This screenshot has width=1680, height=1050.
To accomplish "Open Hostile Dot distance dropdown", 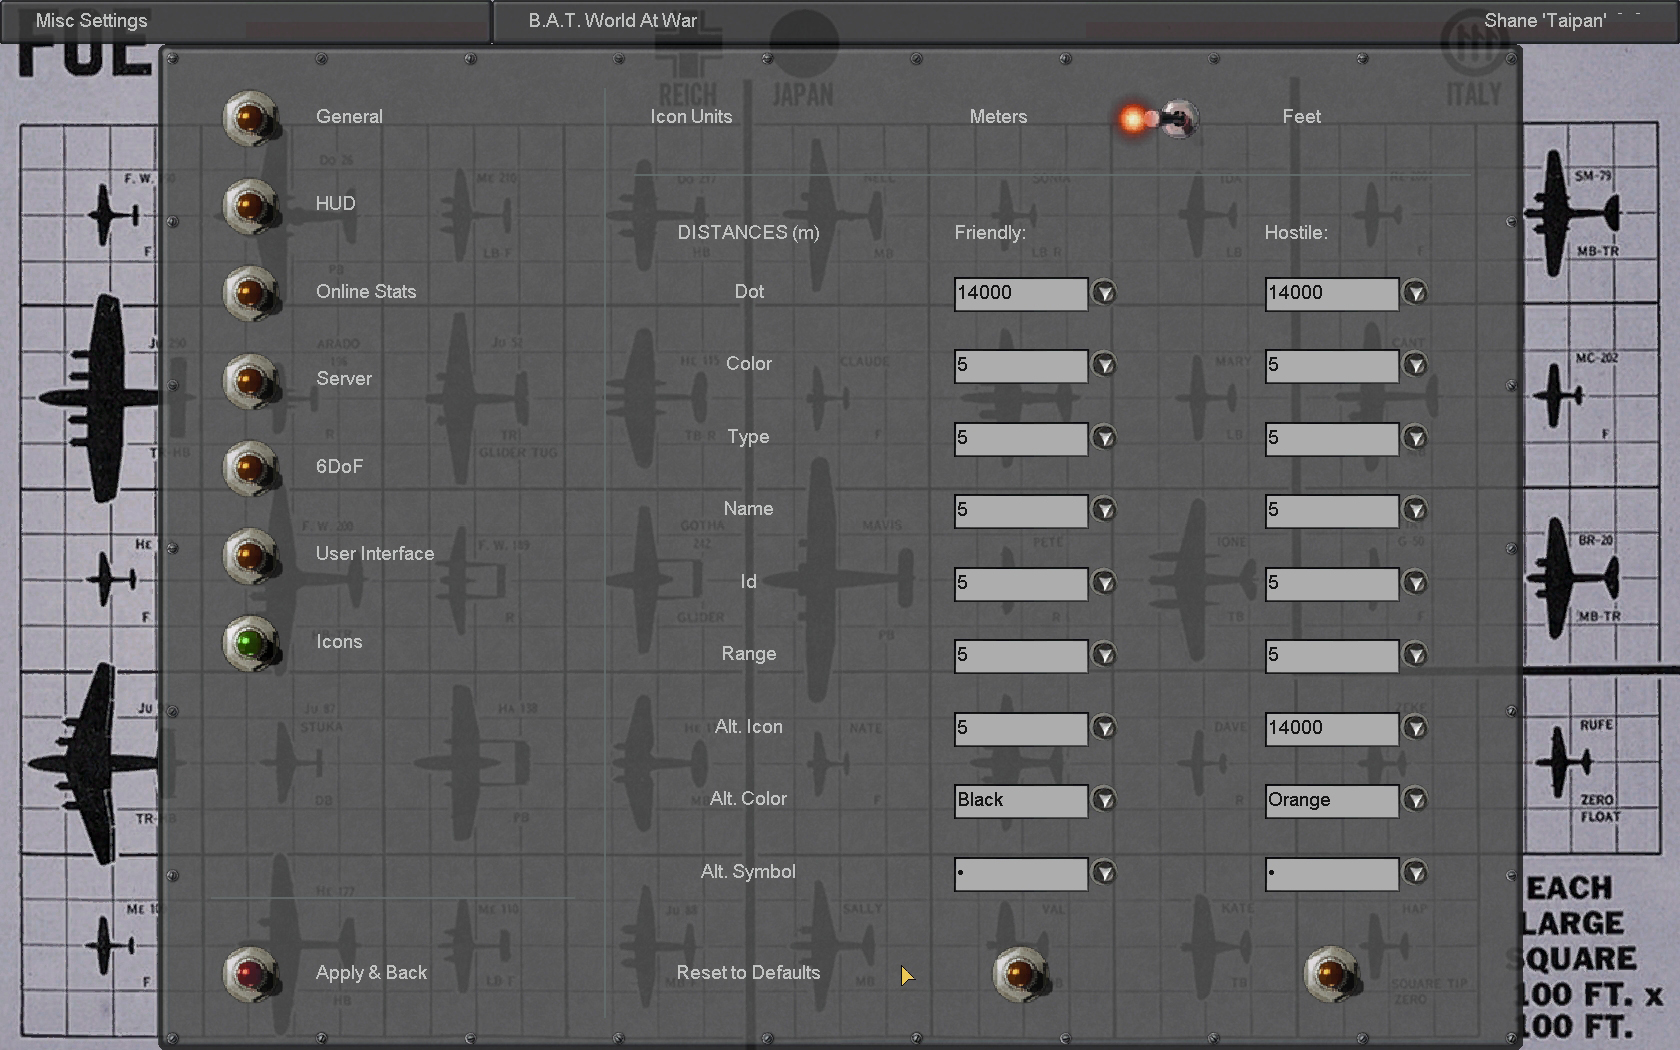I will (x=1415, y=293).
